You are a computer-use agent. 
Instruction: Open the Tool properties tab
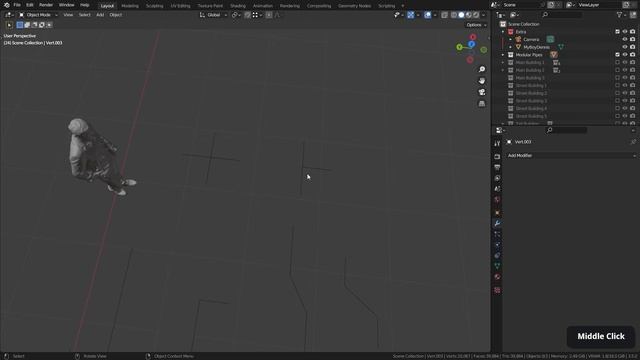click(x=497, y=144)
